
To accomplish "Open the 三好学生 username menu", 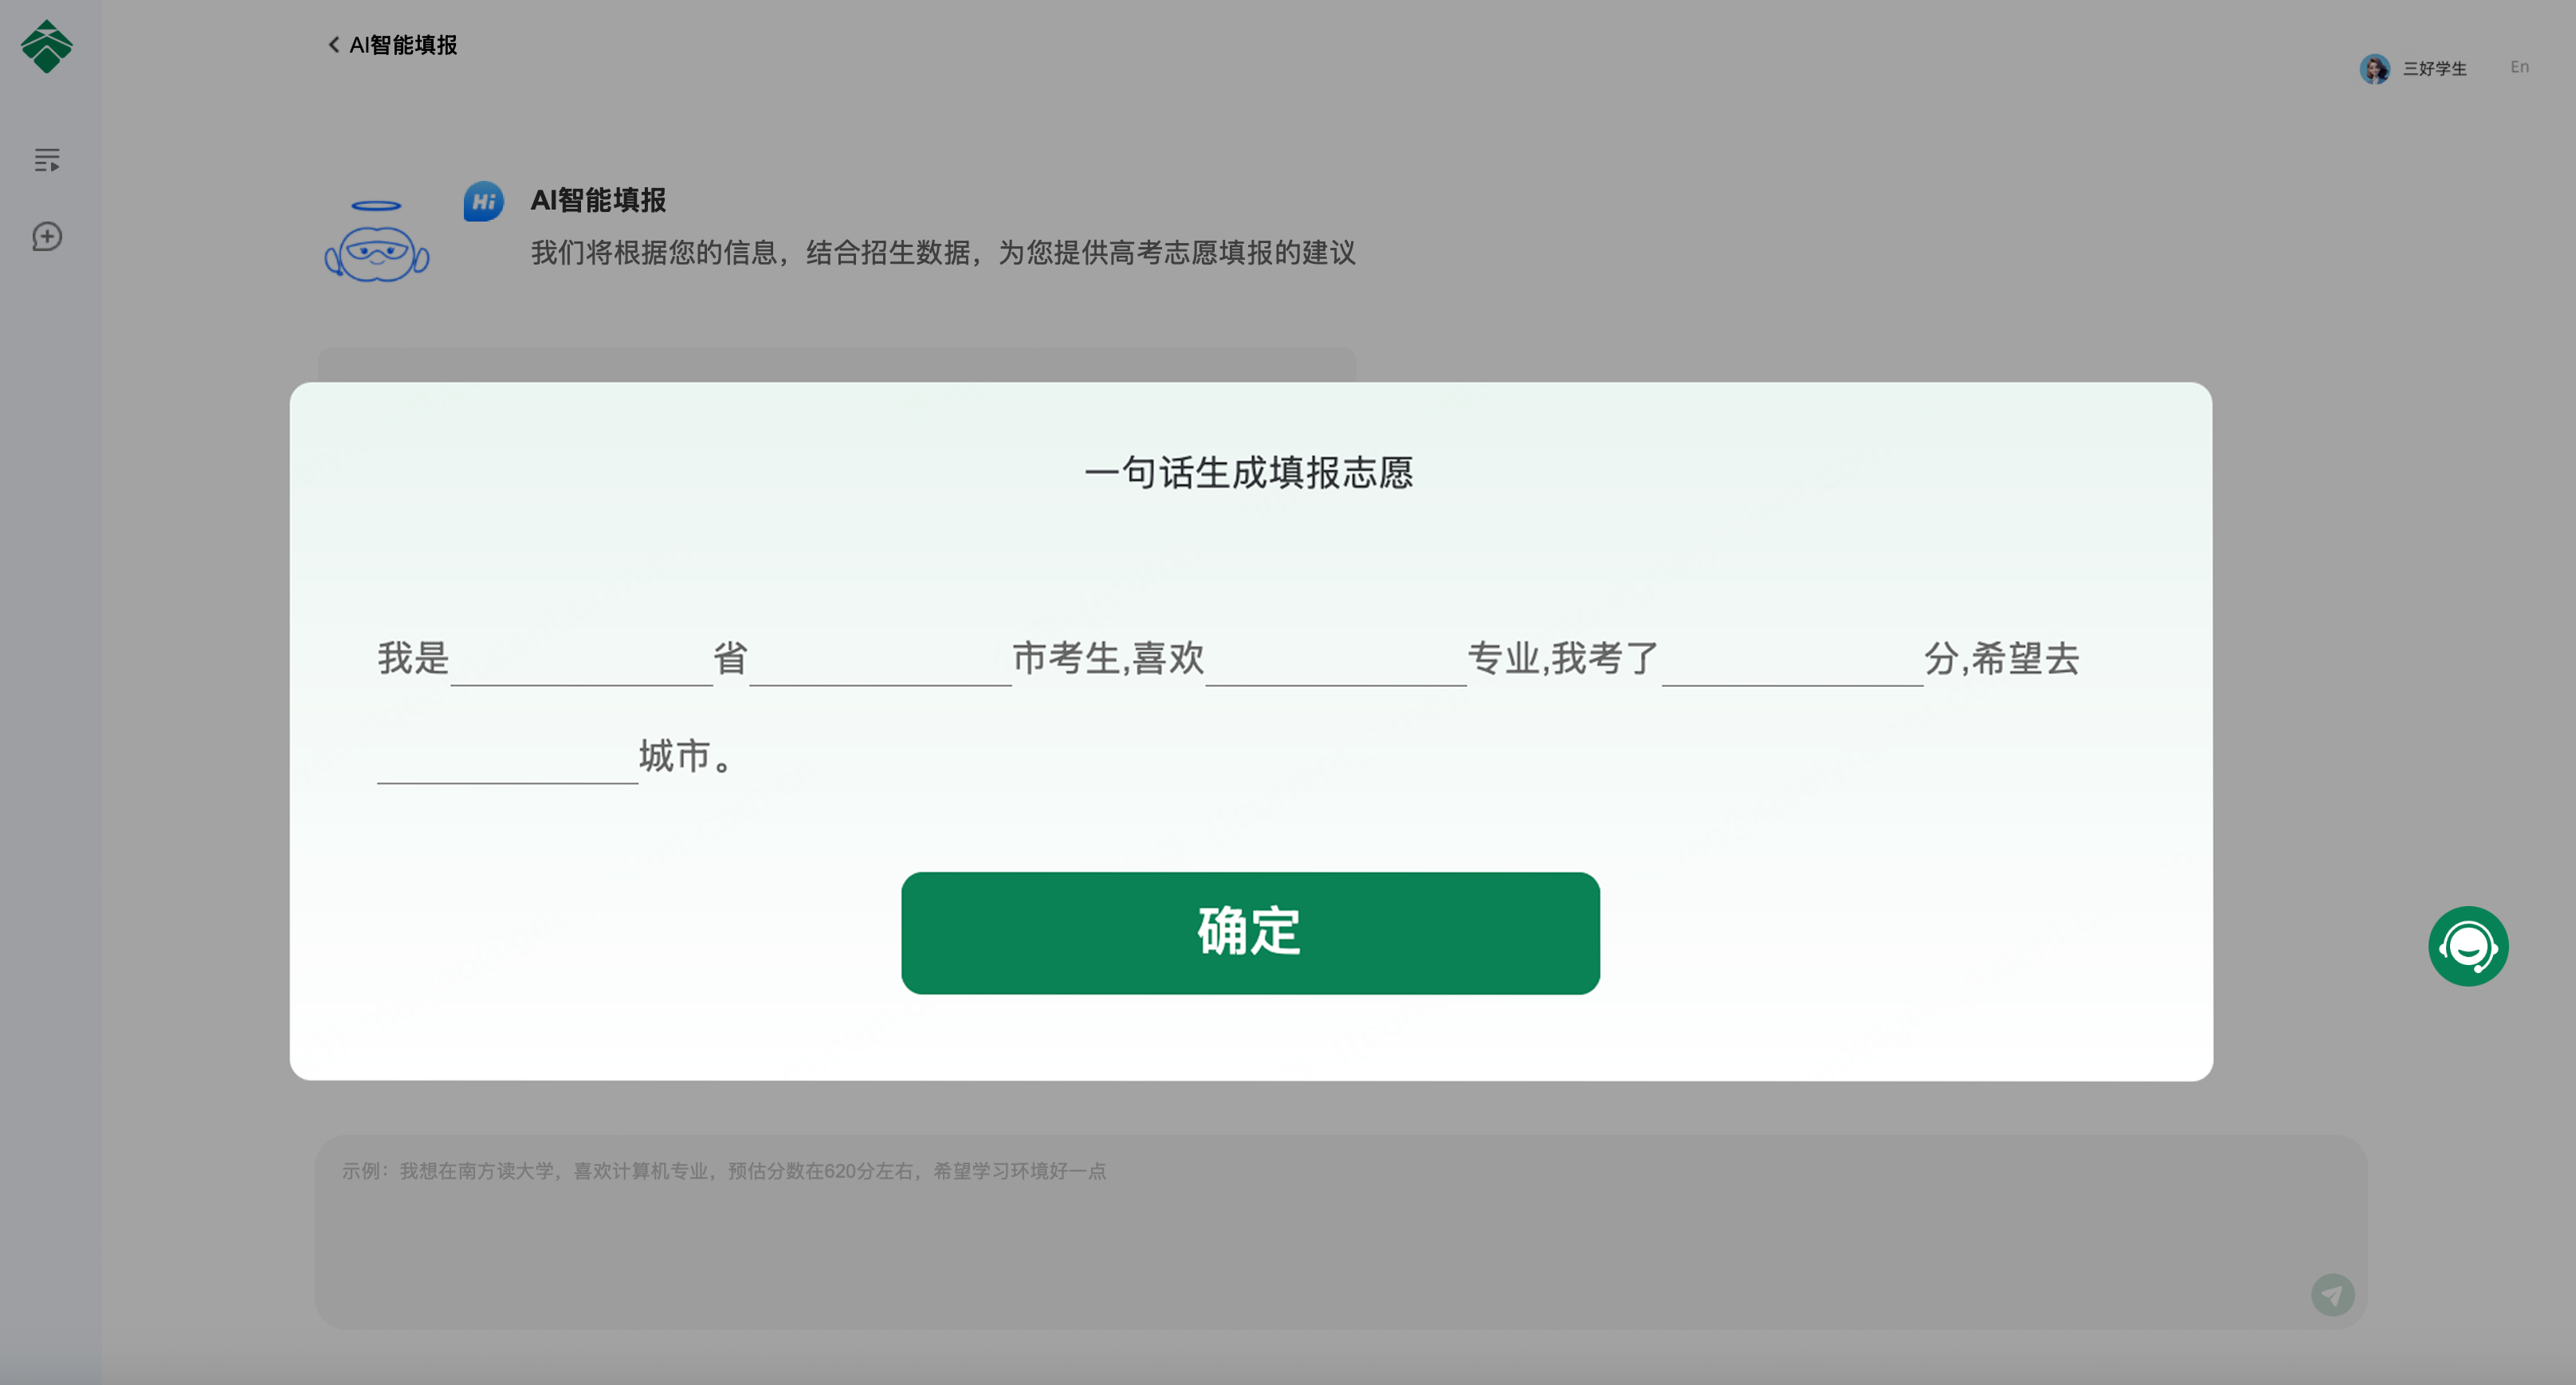I will 2434,69.
